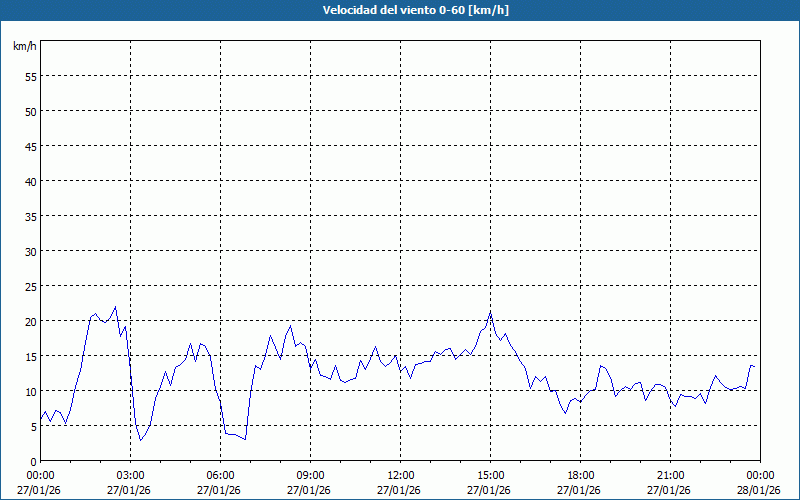The image size is (800, 500).
Task: Click the 10 tick label on the y-axis
Action: (x=30, y=391)
